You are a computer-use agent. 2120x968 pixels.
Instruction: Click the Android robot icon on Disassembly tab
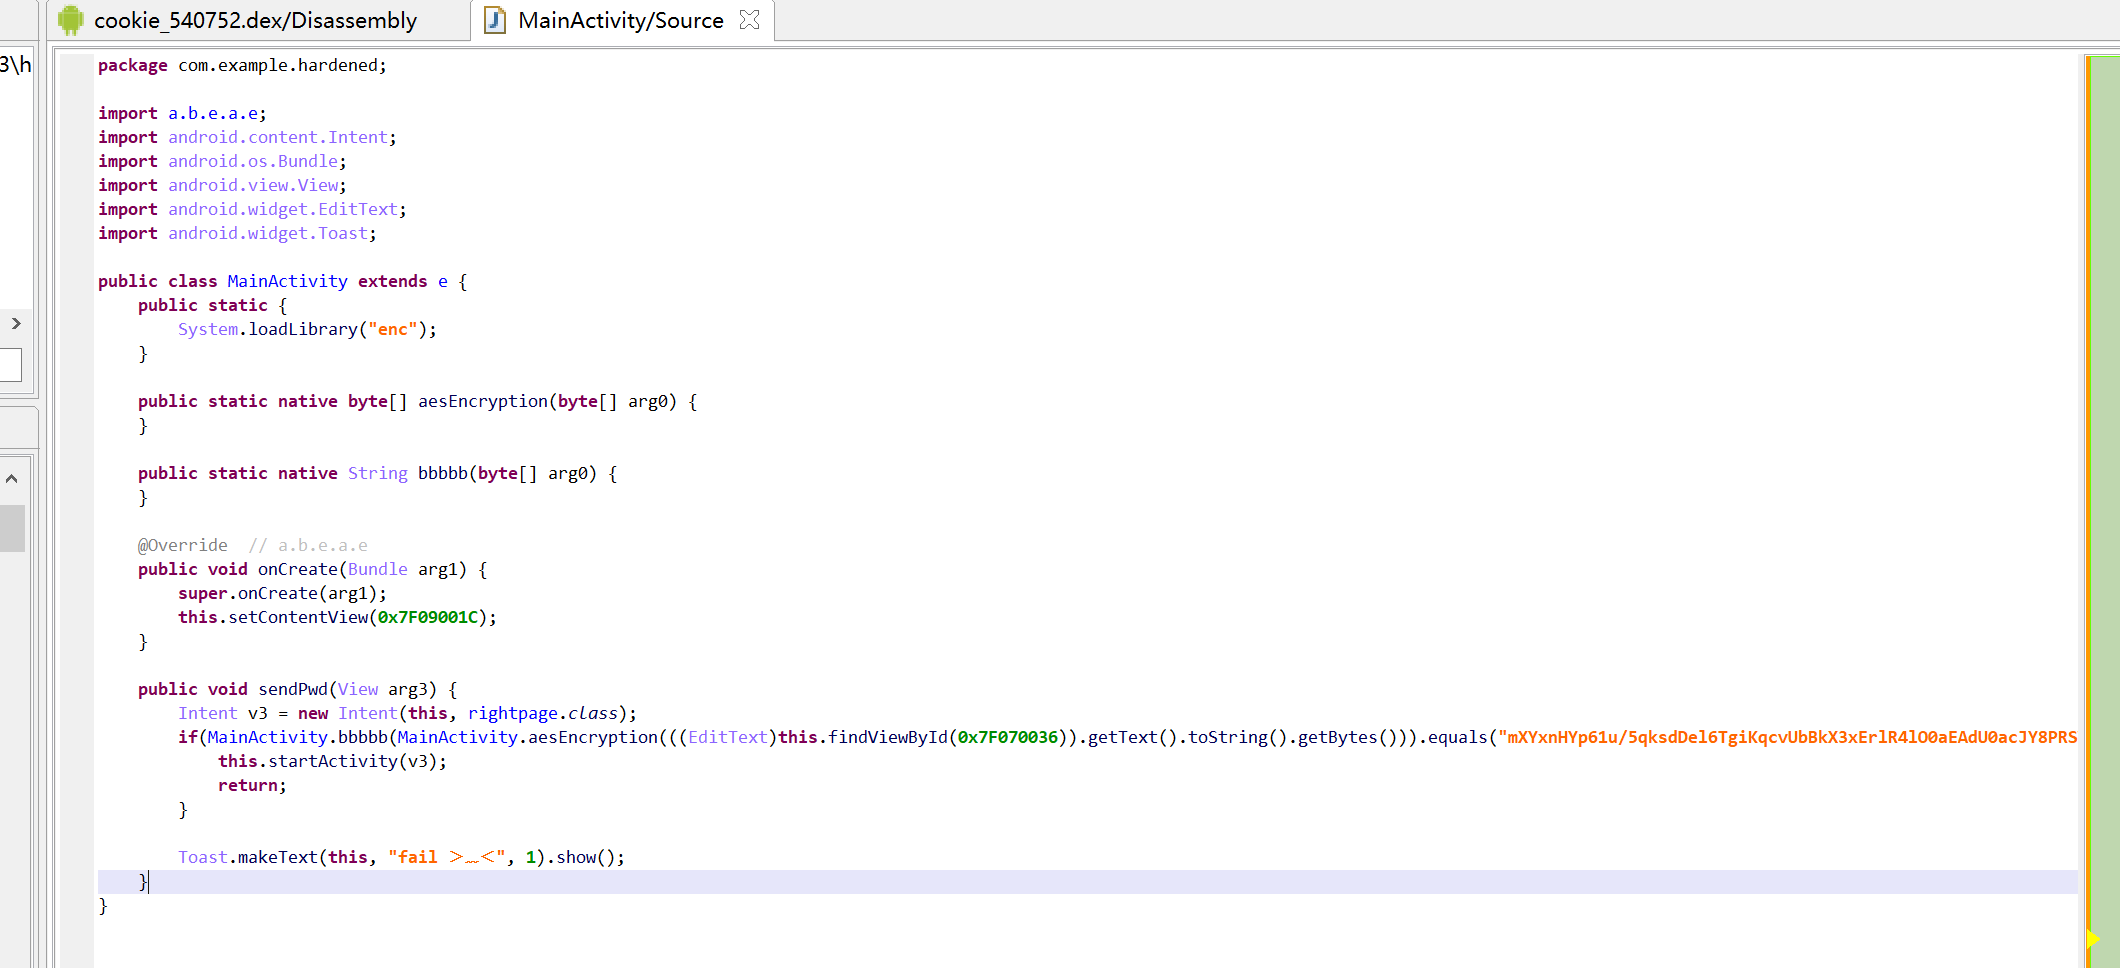pos(70,20)
